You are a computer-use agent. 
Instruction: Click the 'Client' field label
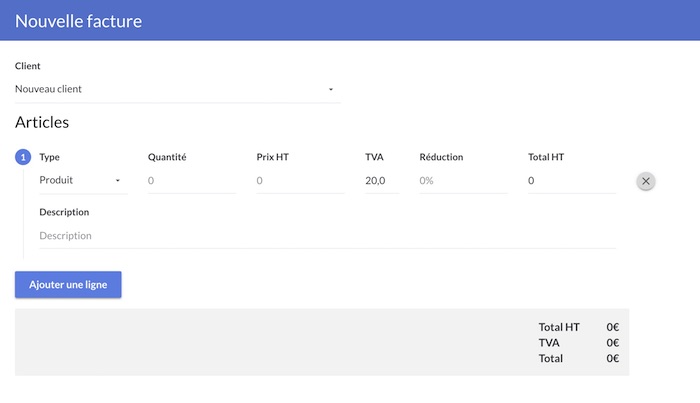[28, 66]
